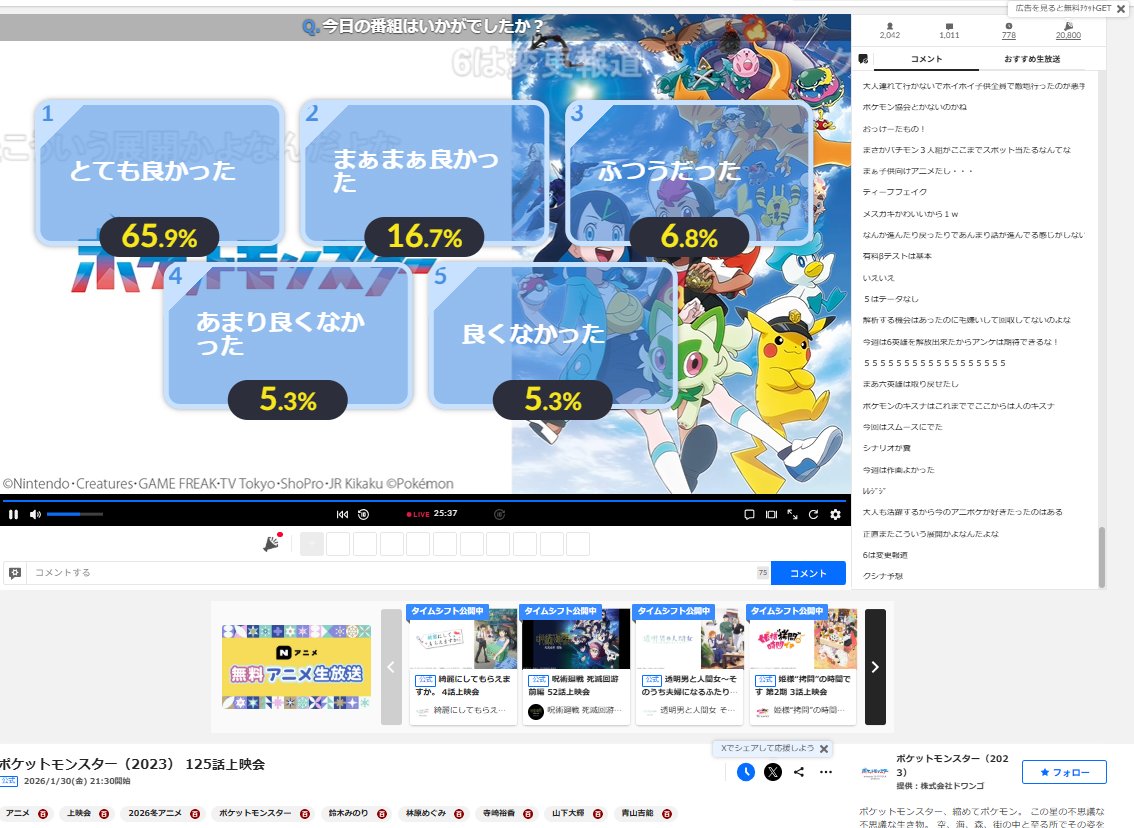Open the ad points count 778
Image resolution: width=1134 pixels, height=828 pixels.
click(1009, 30)
